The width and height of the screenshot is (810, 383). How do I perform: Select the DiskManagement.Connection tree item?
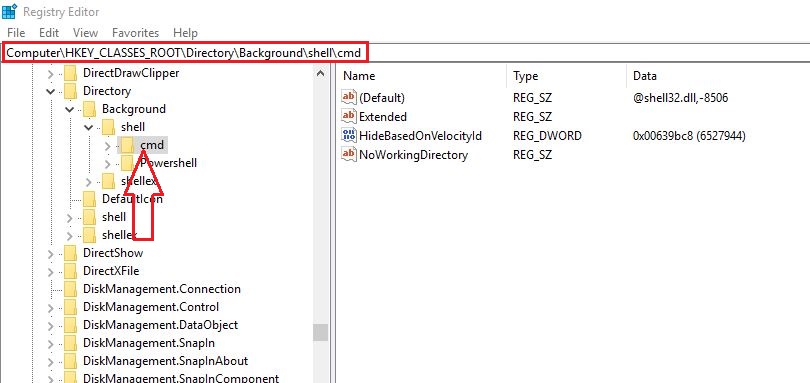162,289
